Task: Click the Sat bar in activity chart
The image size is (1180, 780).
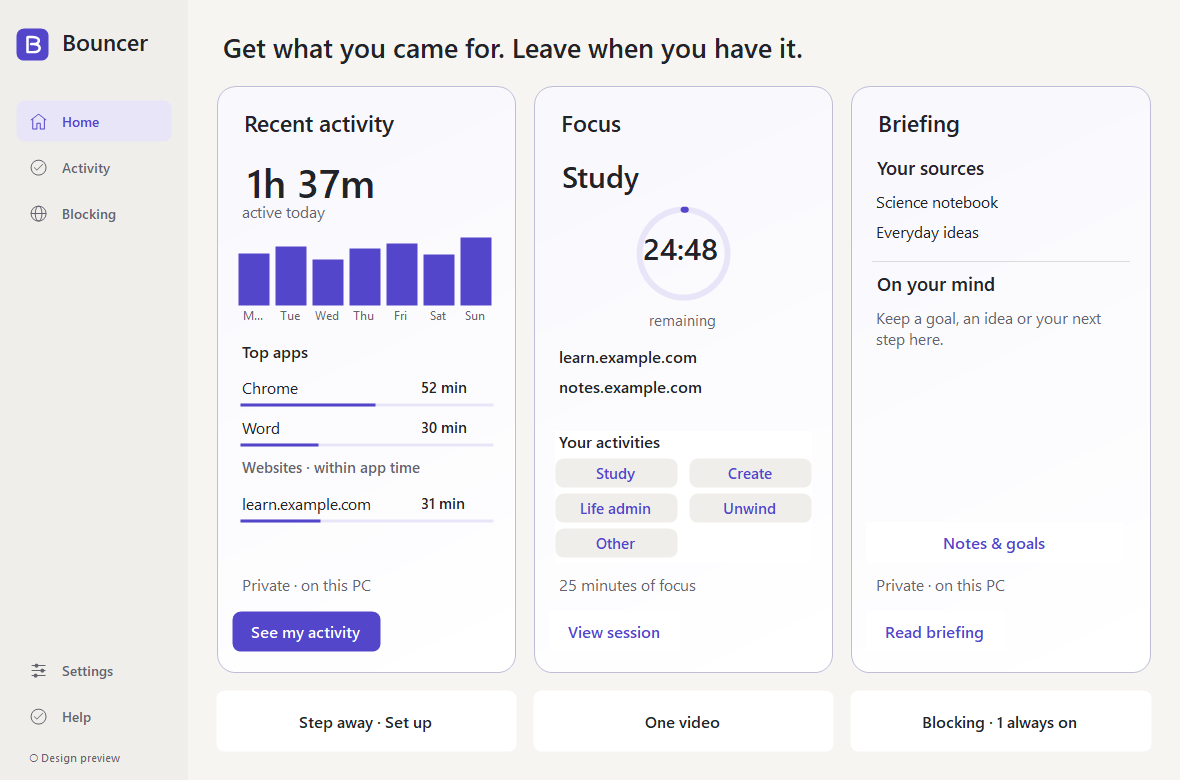Action: pos(439,279)
